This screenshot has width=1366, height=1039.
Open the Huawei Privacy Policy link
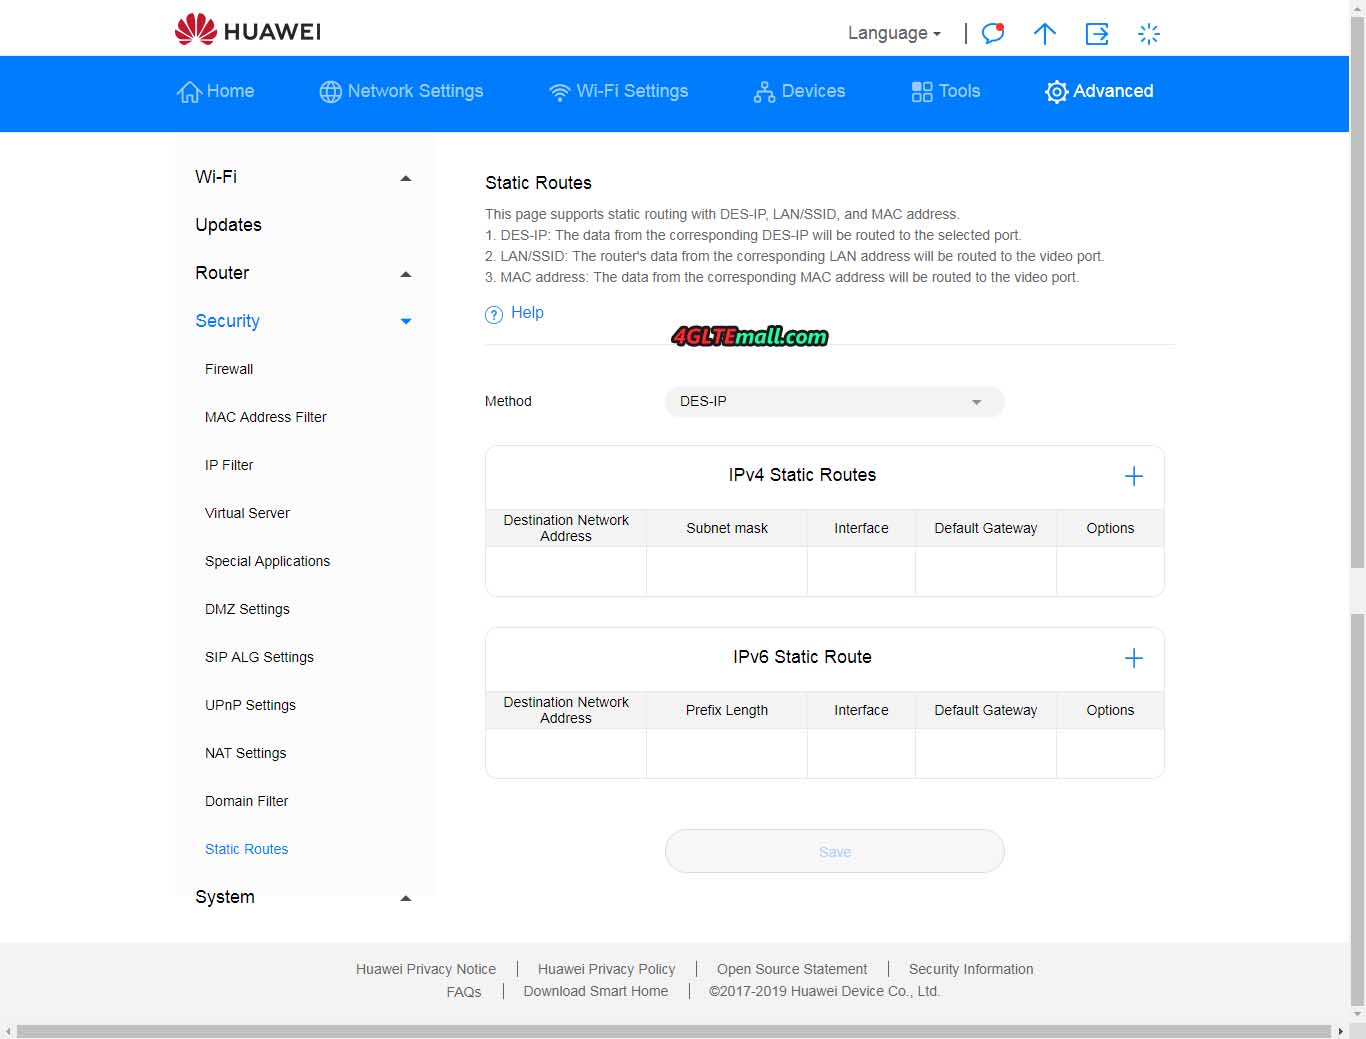tap(606, 969)
